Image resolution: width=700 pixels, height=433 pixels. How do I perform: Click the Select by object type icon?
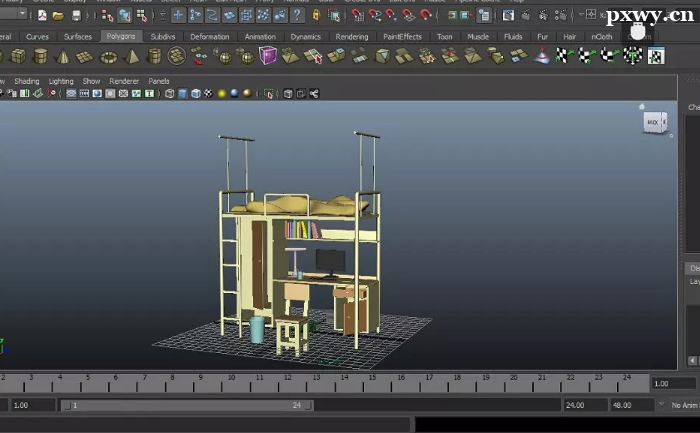click(x=125, y=16)
